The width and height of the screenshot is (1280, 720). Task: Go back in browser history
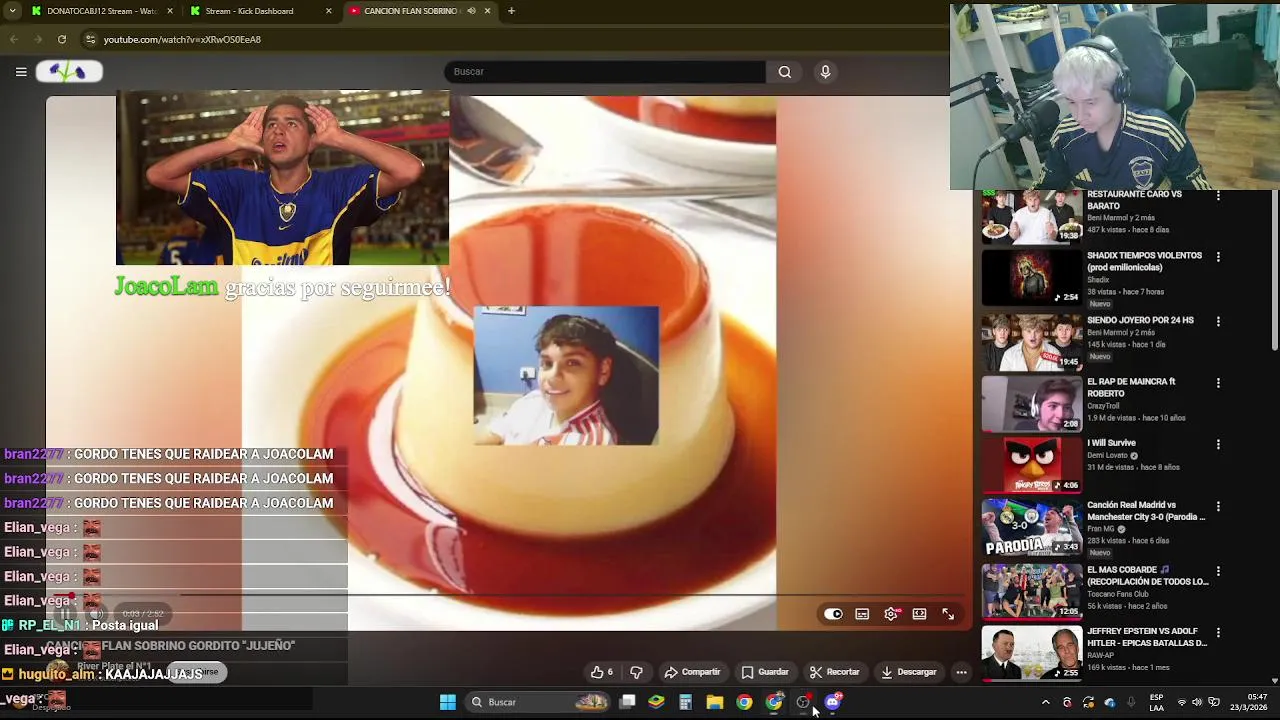[14, 39]
